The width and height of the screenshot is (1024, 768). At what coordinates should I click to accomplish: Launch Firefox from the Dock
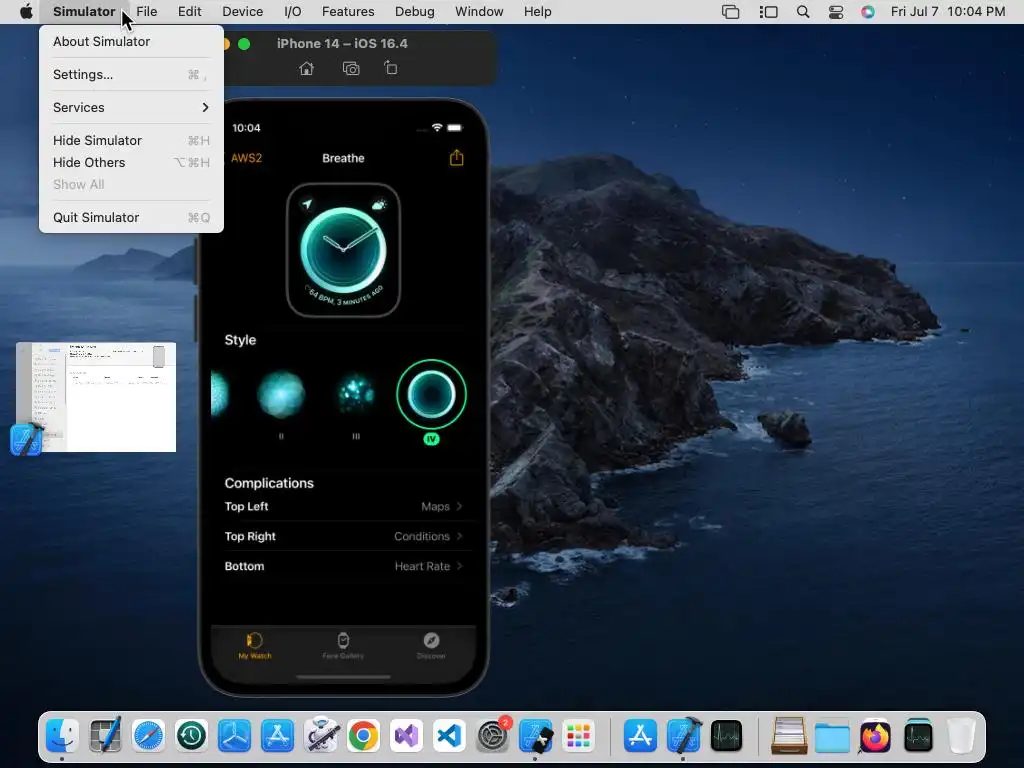[875, 736]
